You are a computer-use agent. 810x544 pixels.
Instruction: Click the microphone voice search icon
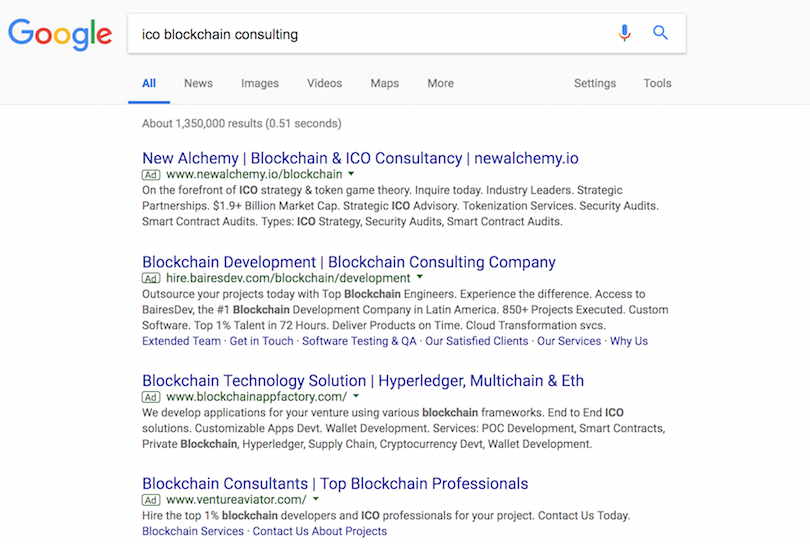pyautogui.click(x=625, y=33)
